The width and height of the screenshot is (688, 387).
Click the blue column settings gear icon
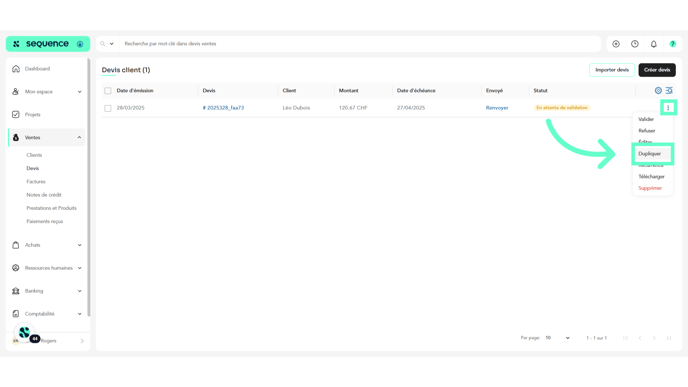pos(658,90)
